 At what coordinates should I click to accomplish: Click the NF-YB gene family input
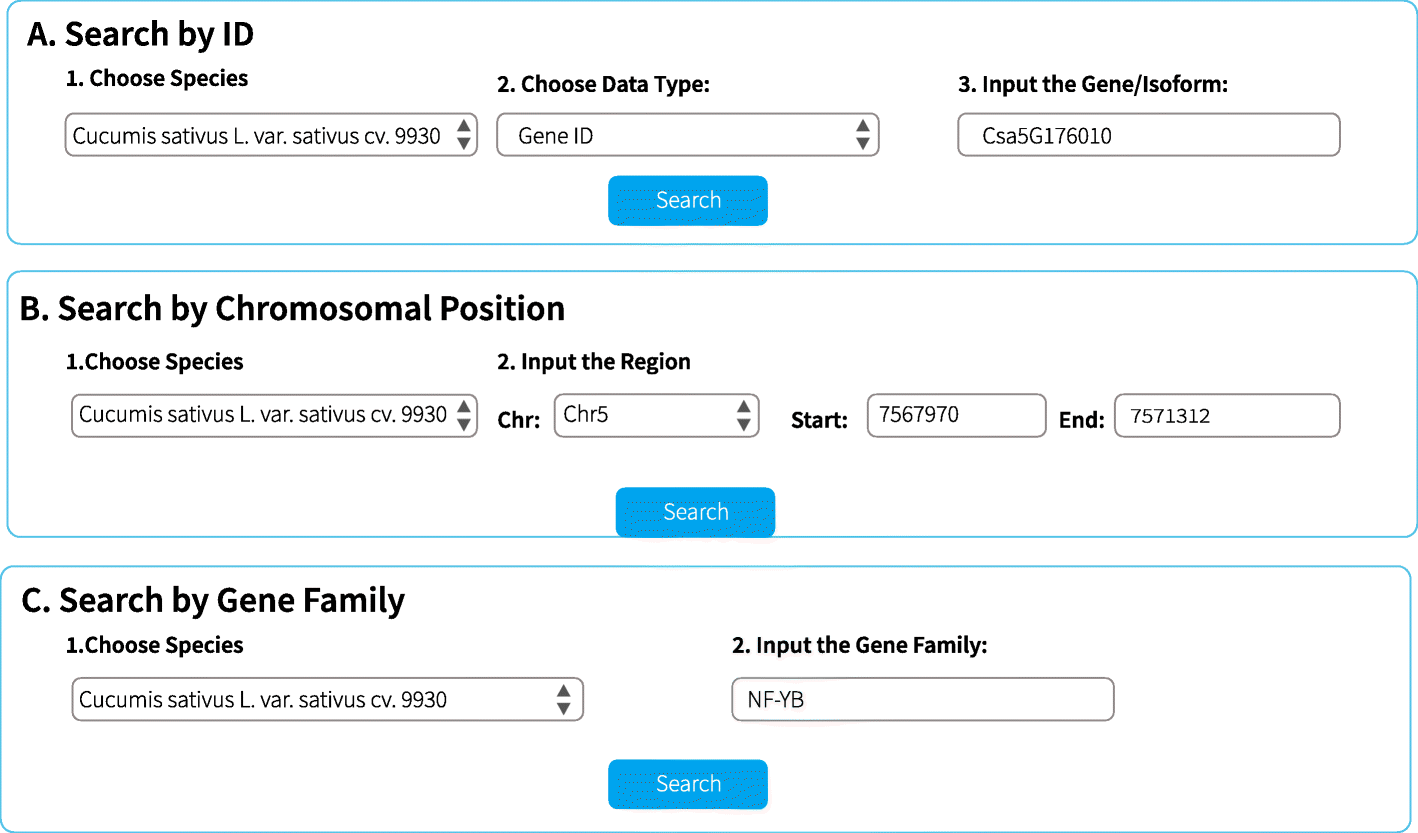[922, 699]
